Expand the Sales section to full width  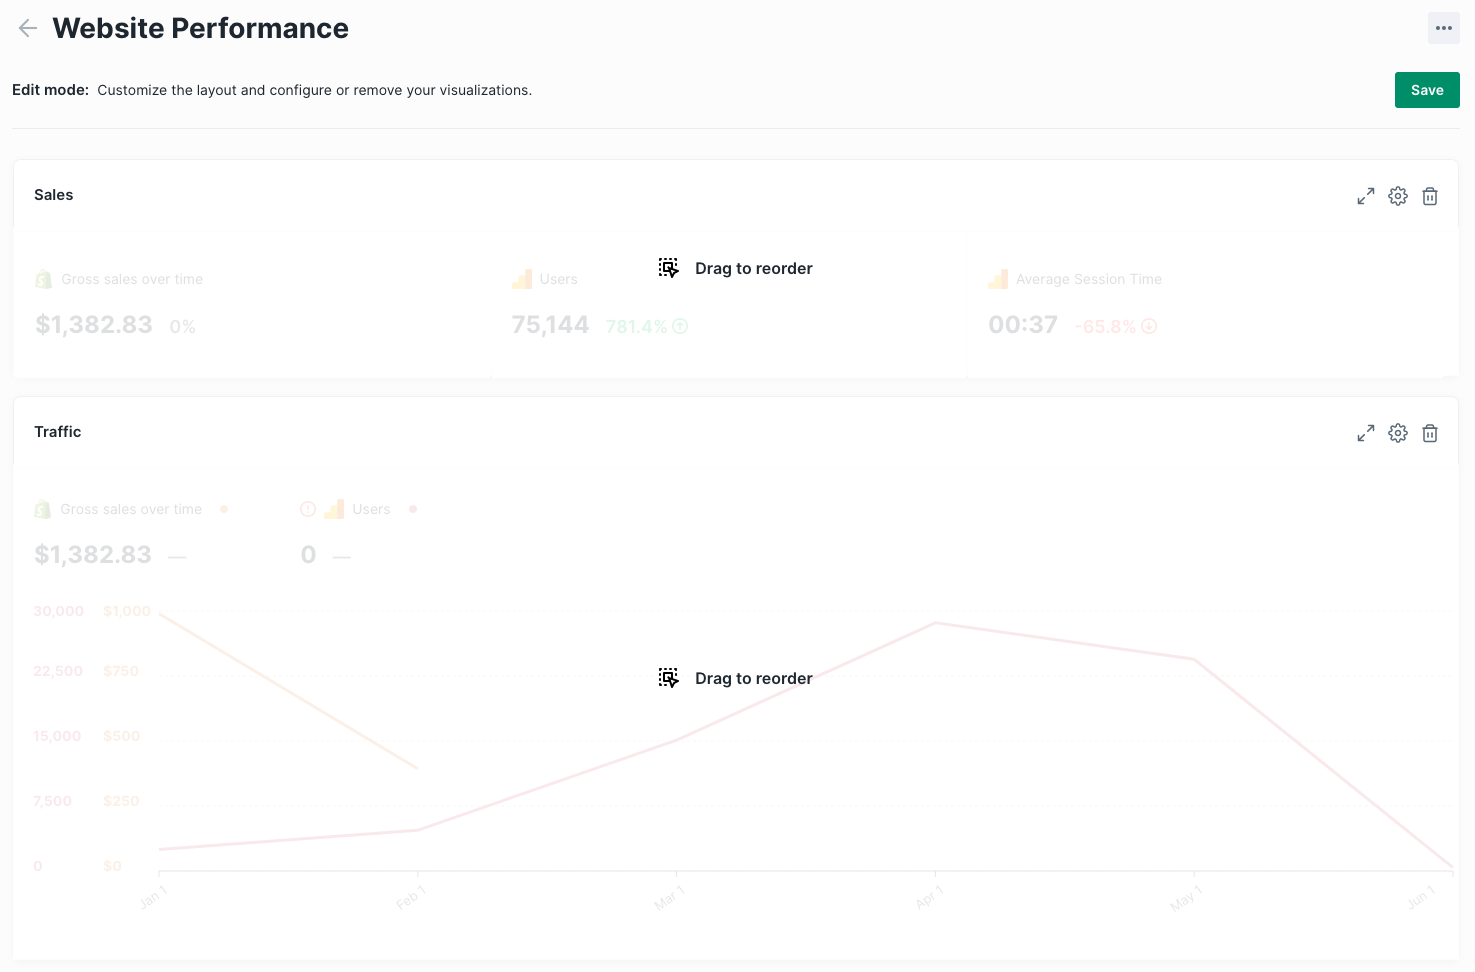(x=1365, y=196)
